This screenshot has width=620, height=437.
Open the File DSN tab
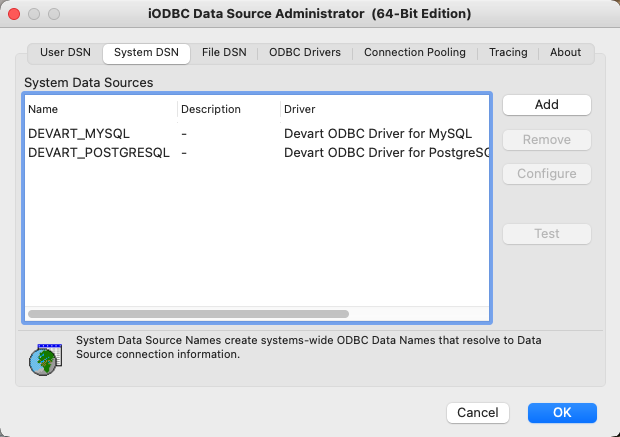[x=224, y=53]
